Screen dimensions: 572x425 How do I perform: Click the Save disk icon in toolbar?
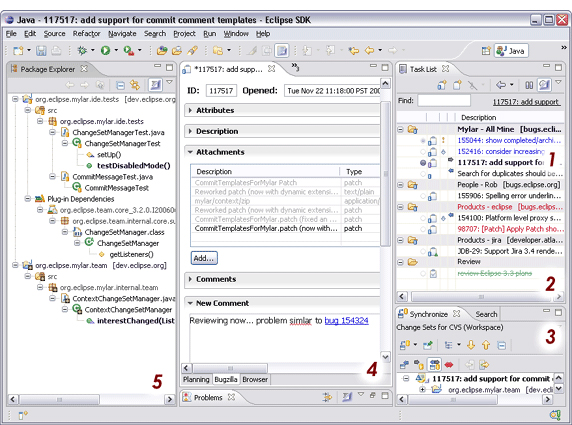click(x=41, y=50)
